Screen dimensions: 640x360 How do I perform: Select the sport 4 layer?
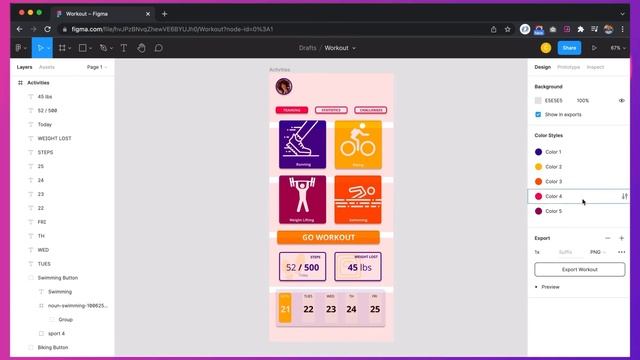(x=56, y=333)
